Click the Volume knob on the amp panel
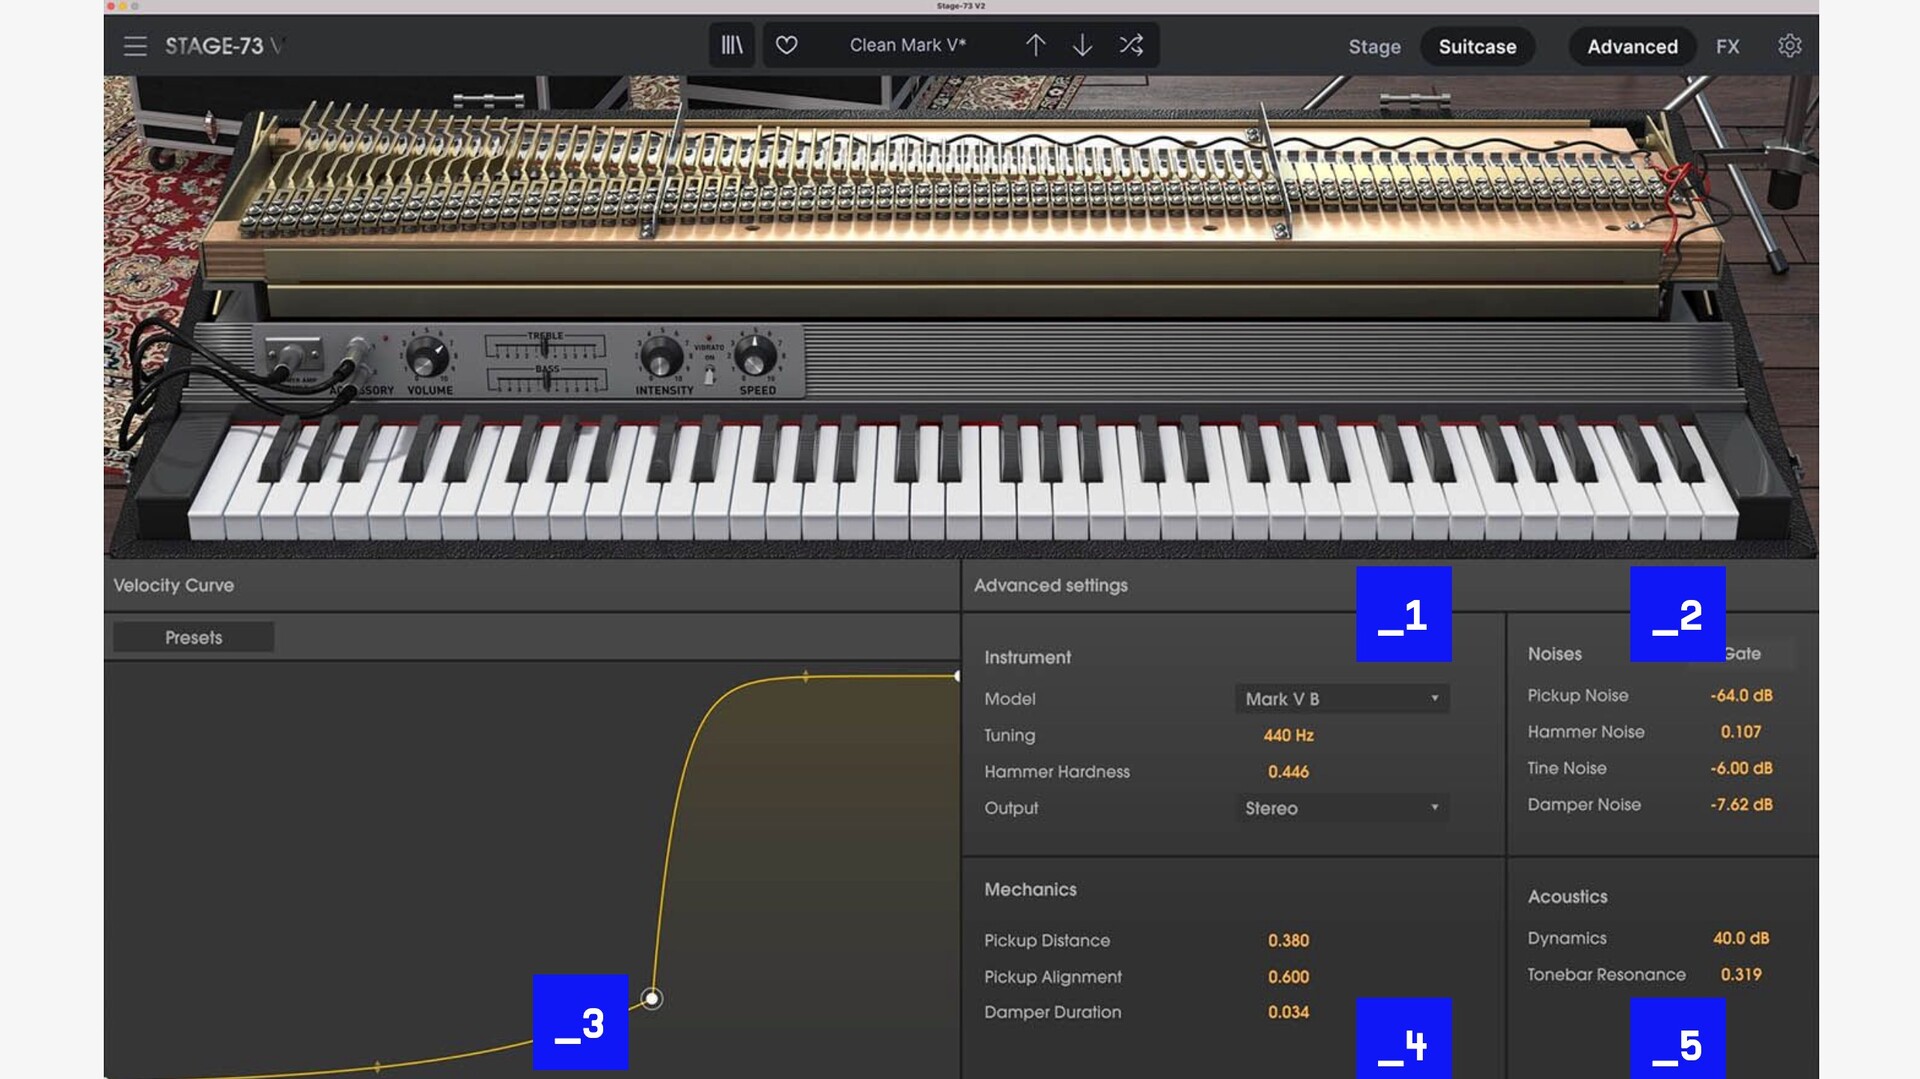1920x1079 pixels. (428, 357)
